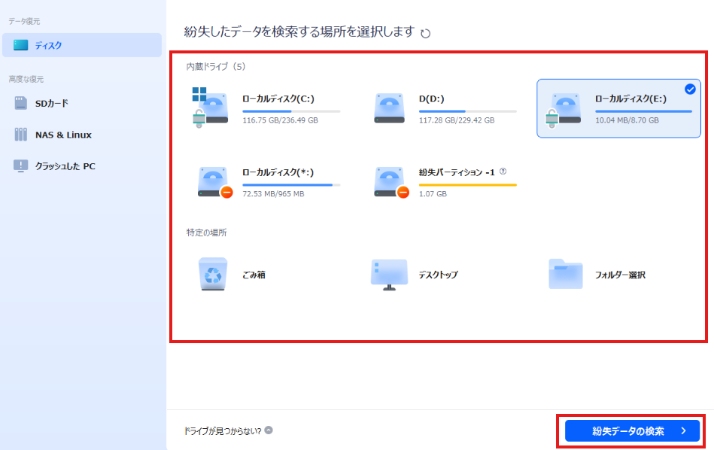Viewport: 714px width, 450px height.
Task: Click the 117.28 GB/229.42 GB size text
Action: pyautogui.click(x=456, y=120)
